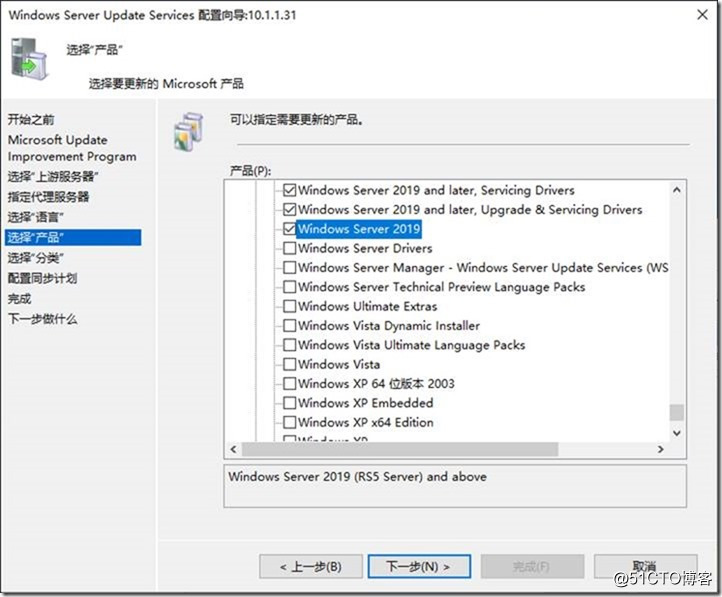Click the WSUS server wizard icon in header
This screenshot has height=597, width=722.
29,59
